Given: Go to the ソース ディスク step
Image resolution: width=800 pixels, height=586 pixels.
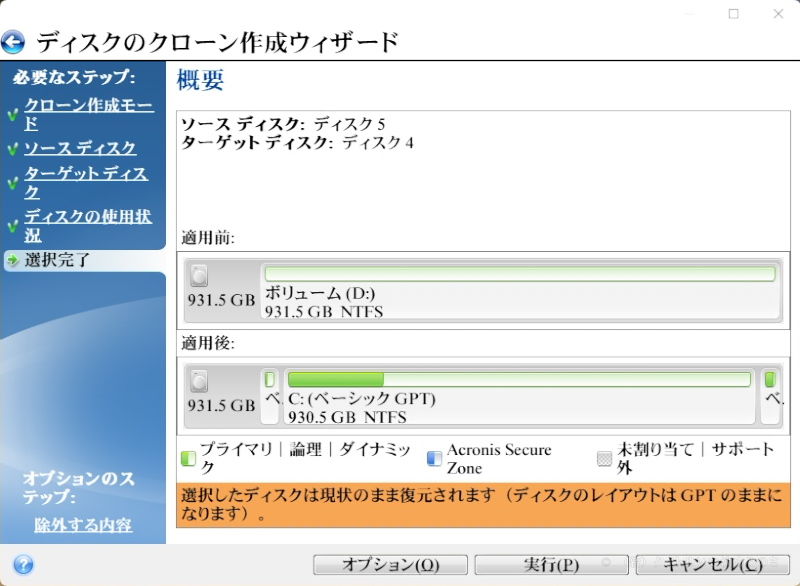Looking at the screenshot, I should point(80,148).
